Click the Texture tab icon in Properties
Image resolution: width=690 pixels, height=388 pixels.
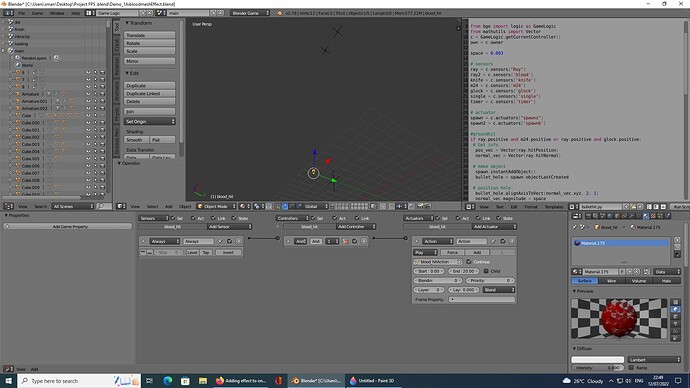653,216
